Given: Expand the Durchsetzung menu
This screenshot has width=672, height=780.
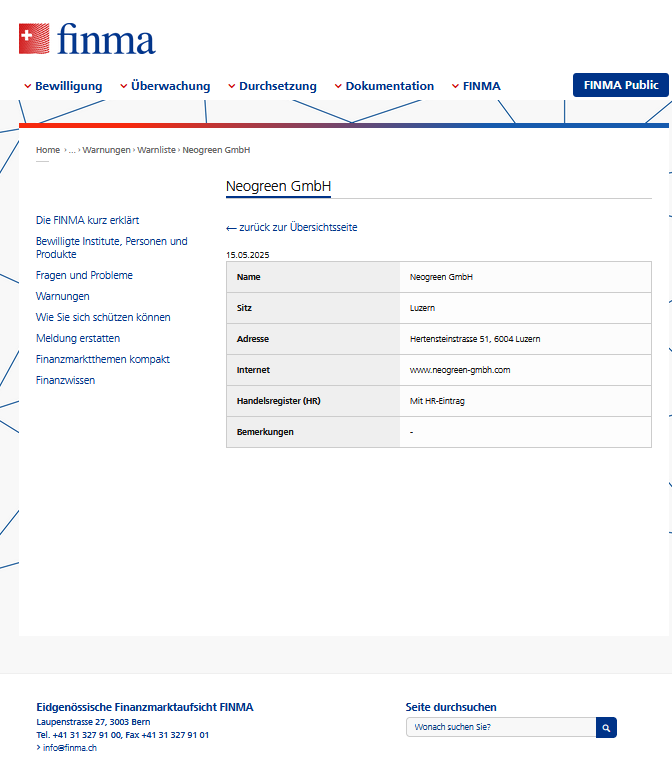Looking at the screenshot, I should 273,86.
